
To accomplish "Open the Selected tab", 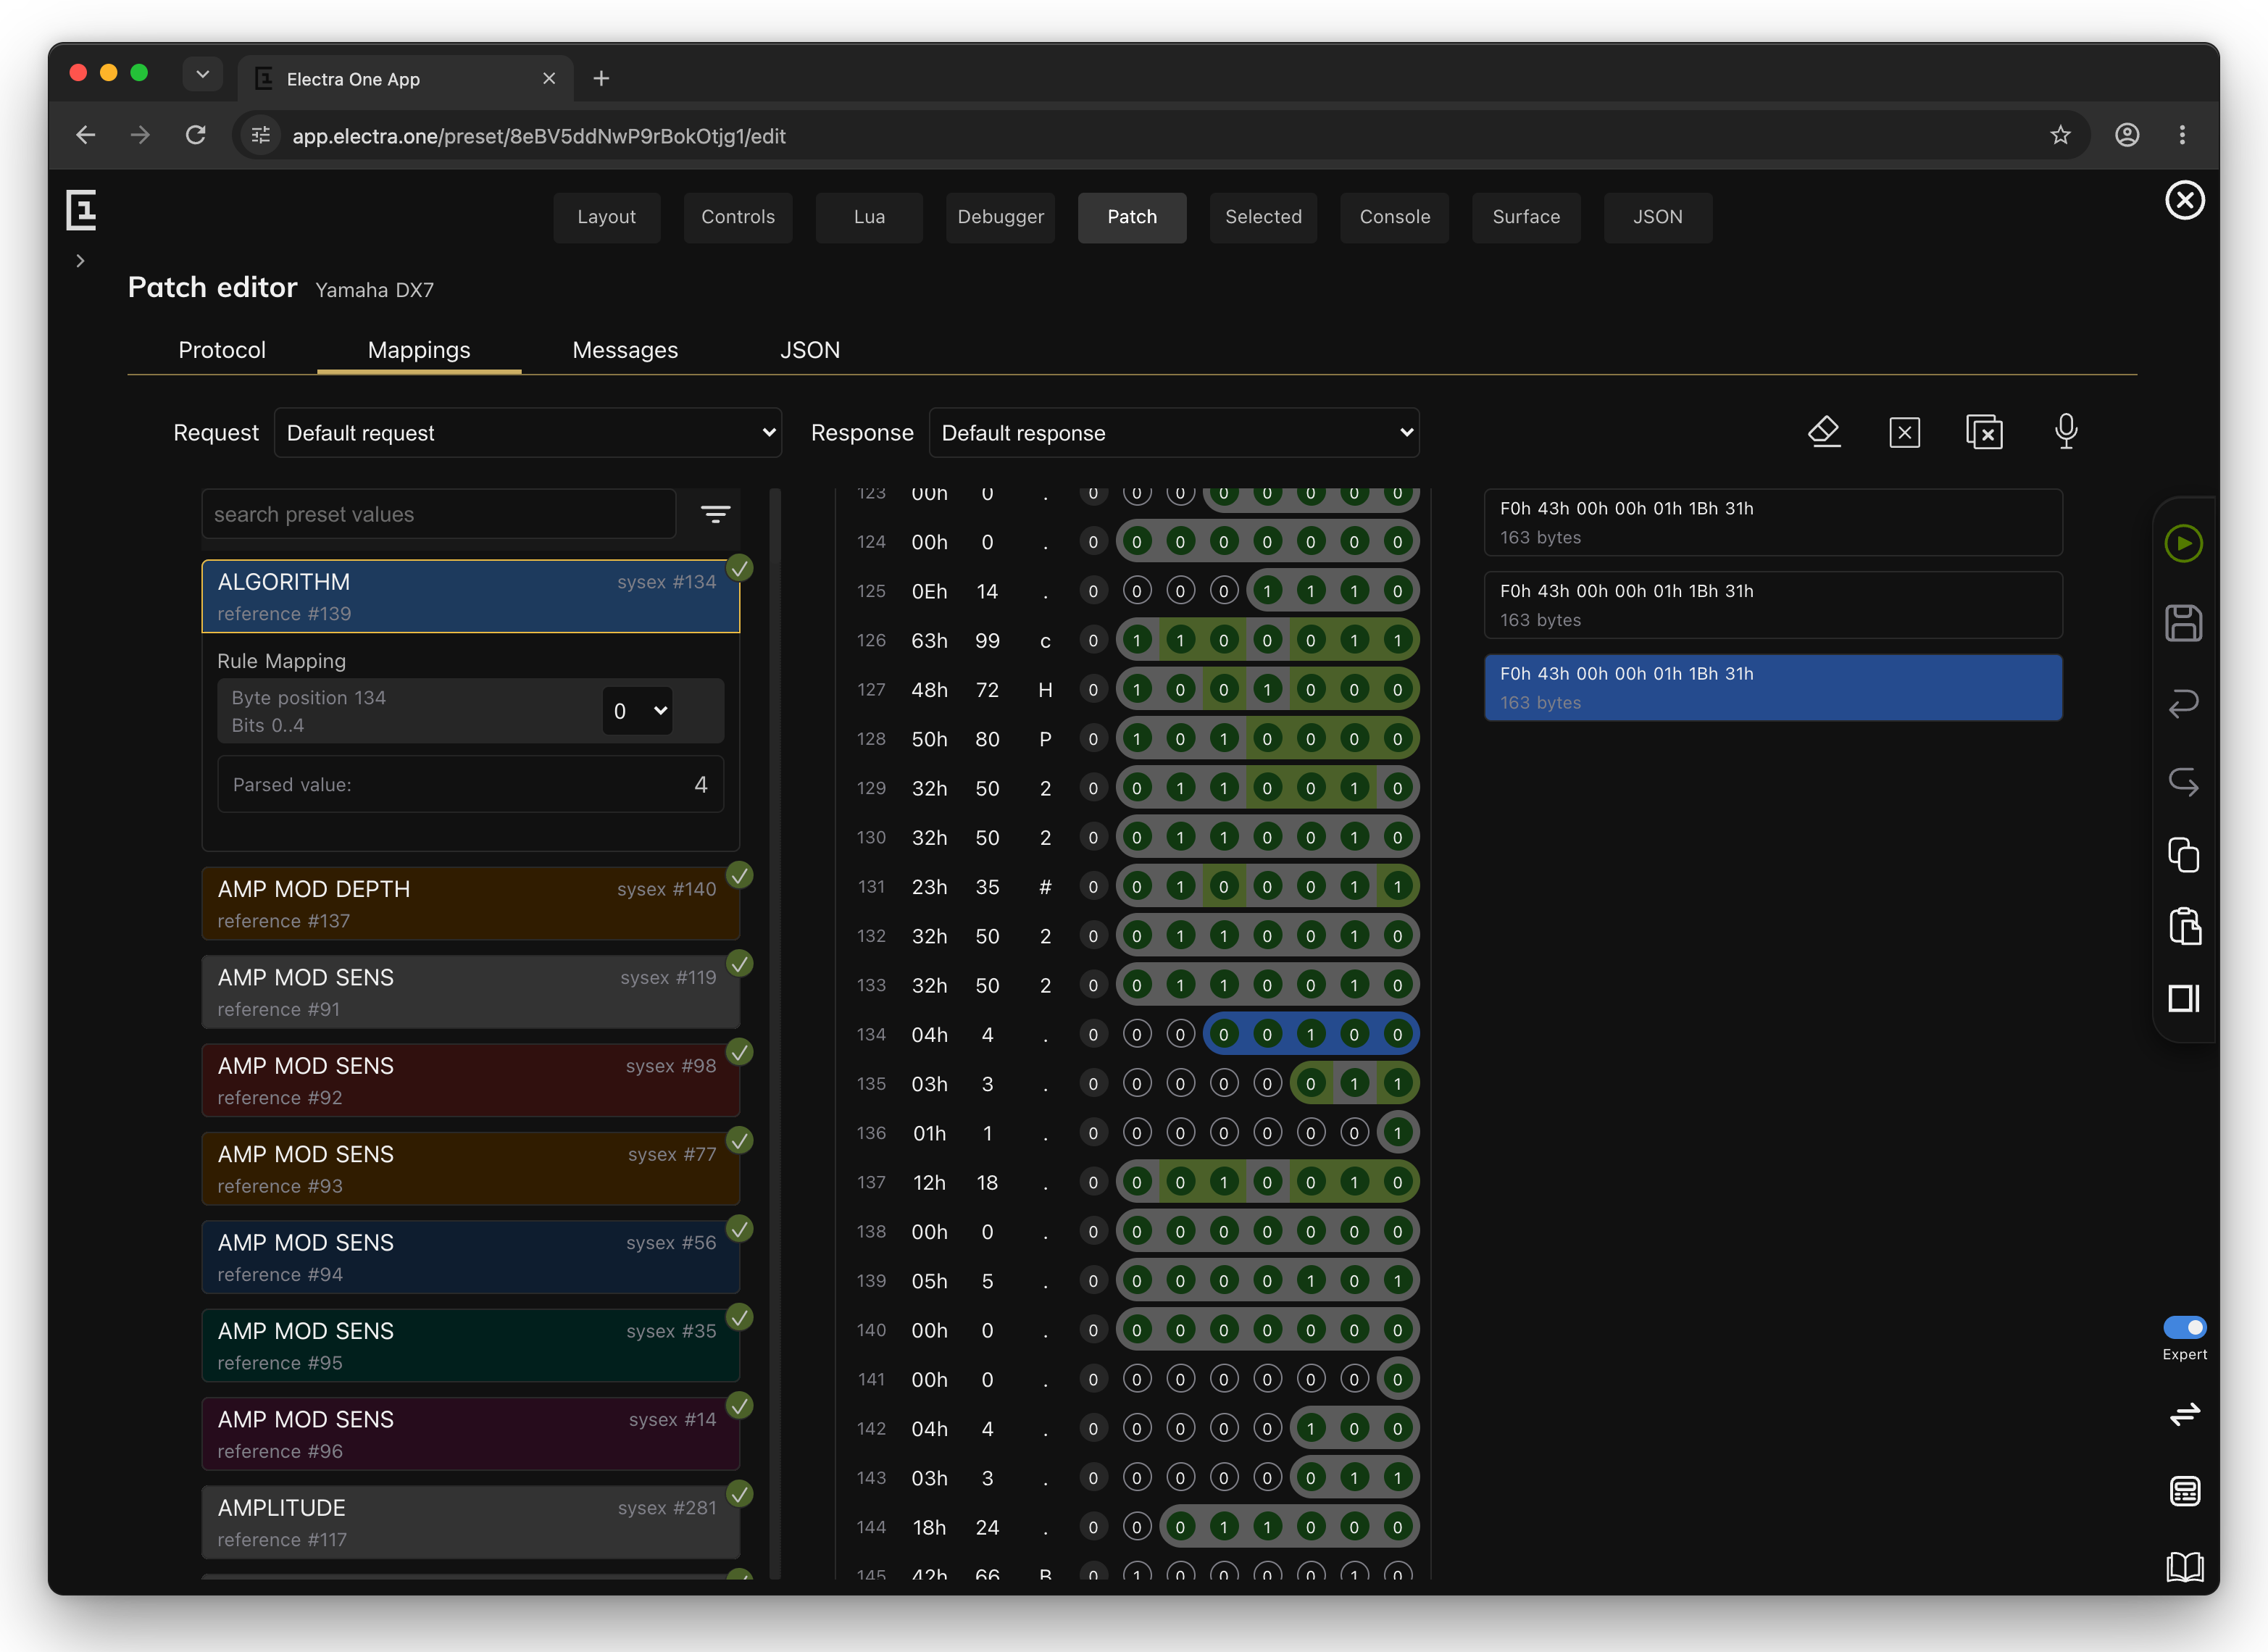I will 1263,217.
